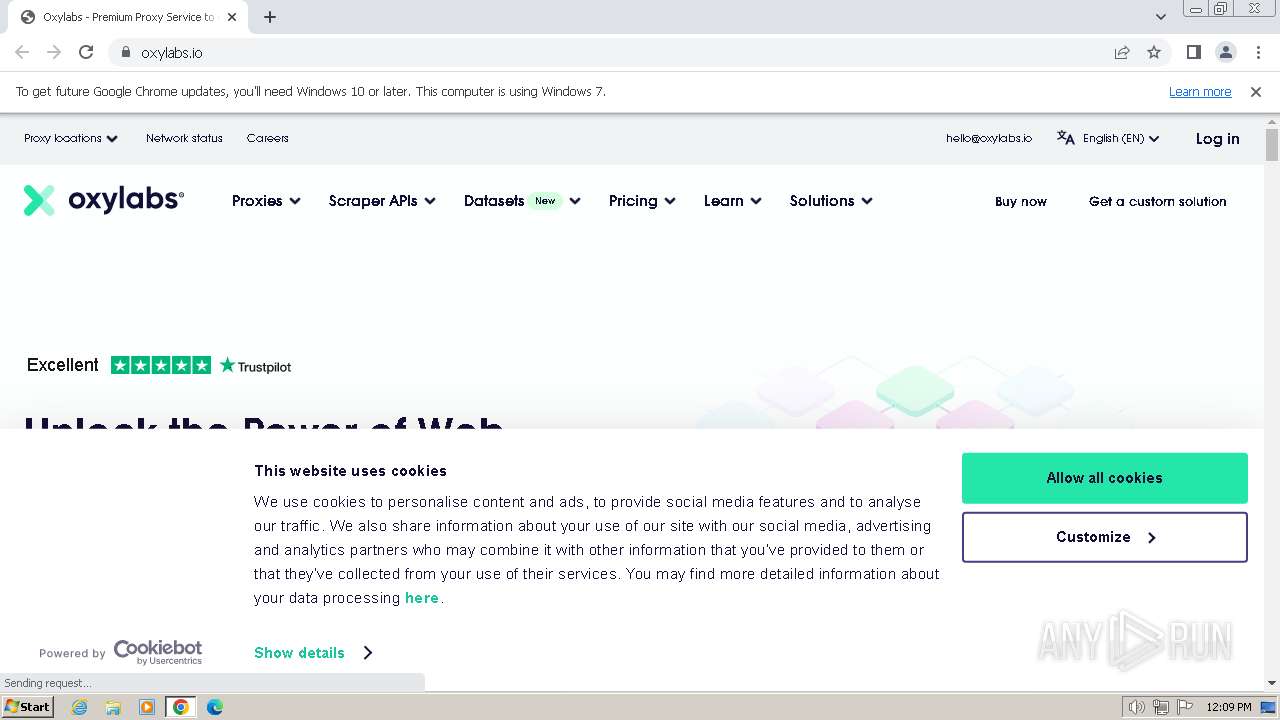Viewport: 1280px width, 720px height.
Task: Go back with browser back arrow
Action: pos(22,52)
